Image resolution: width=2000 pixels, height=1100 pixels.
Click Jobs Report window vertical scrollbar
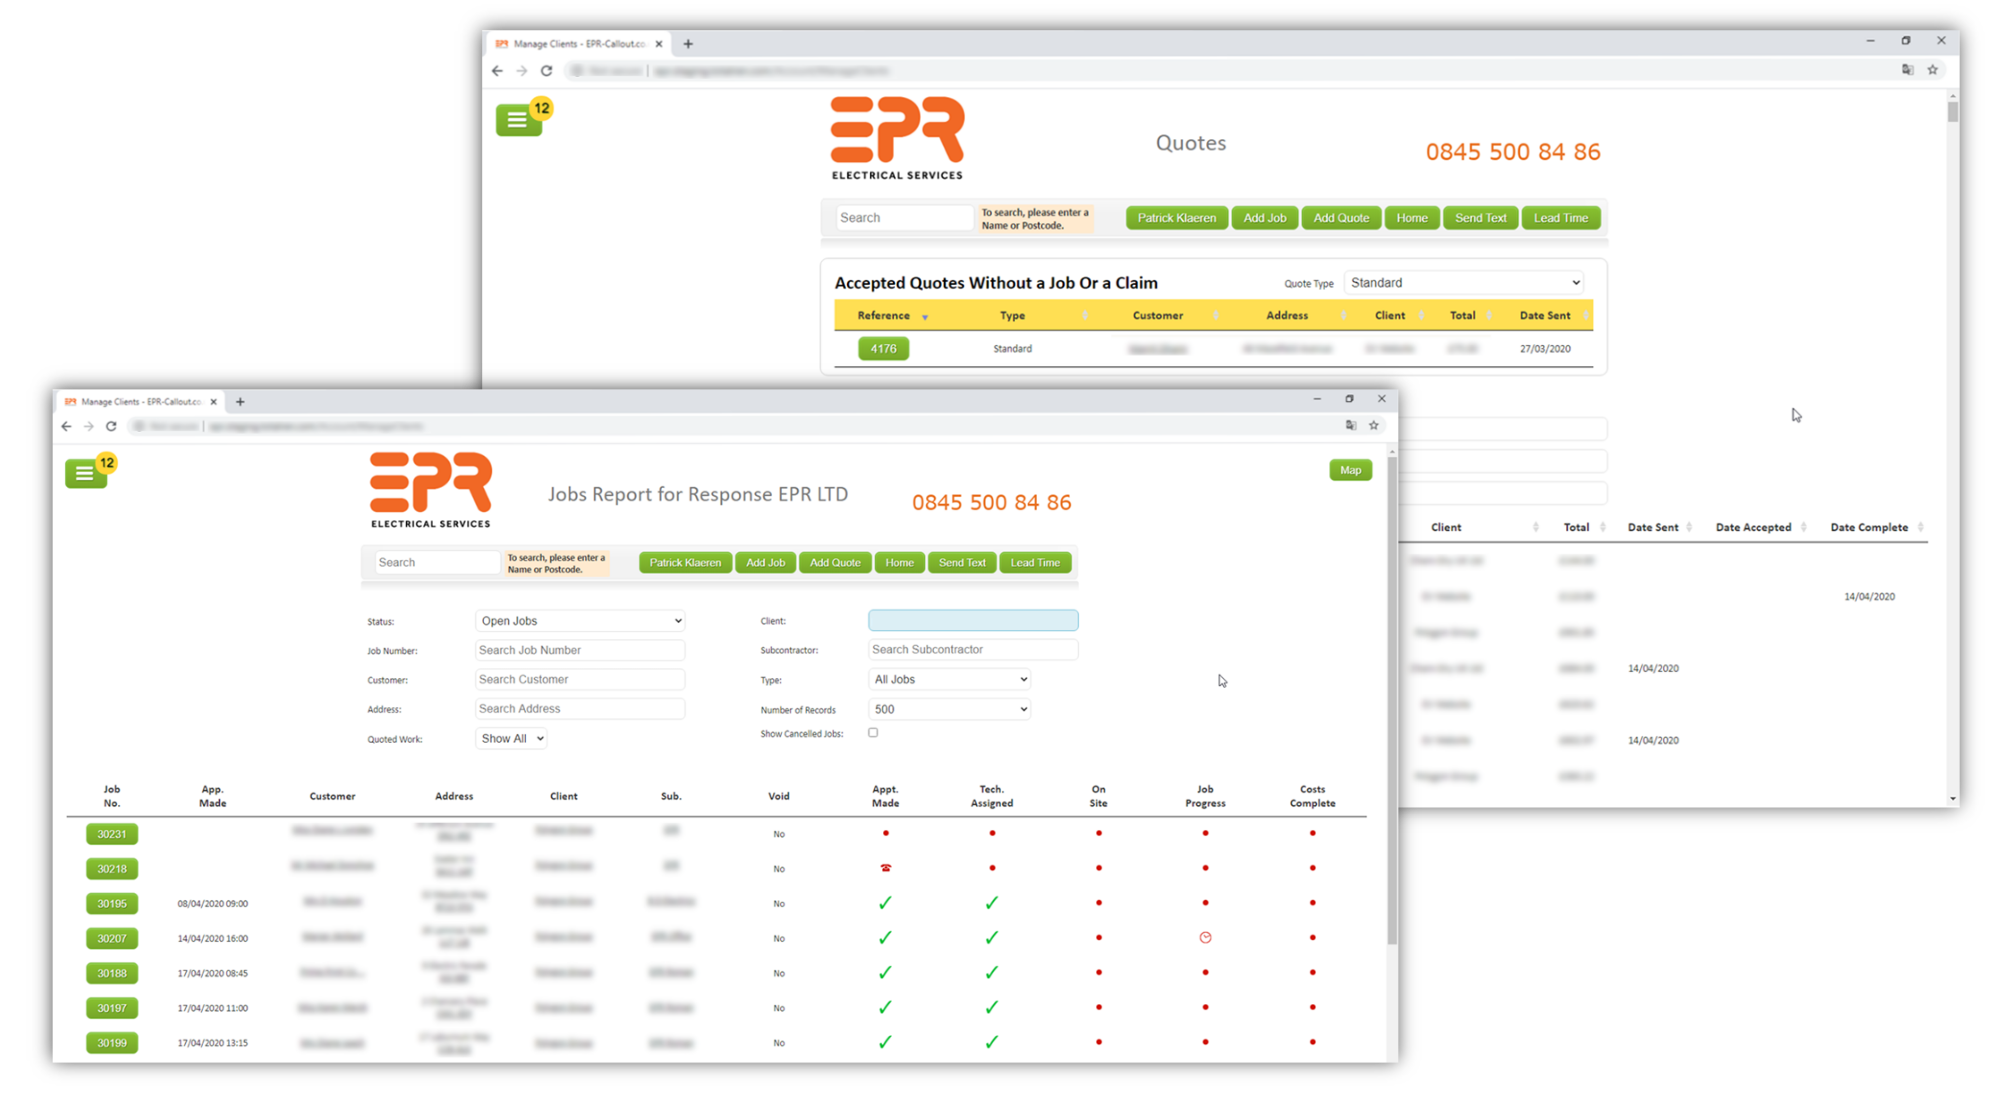coord(1391,700)
